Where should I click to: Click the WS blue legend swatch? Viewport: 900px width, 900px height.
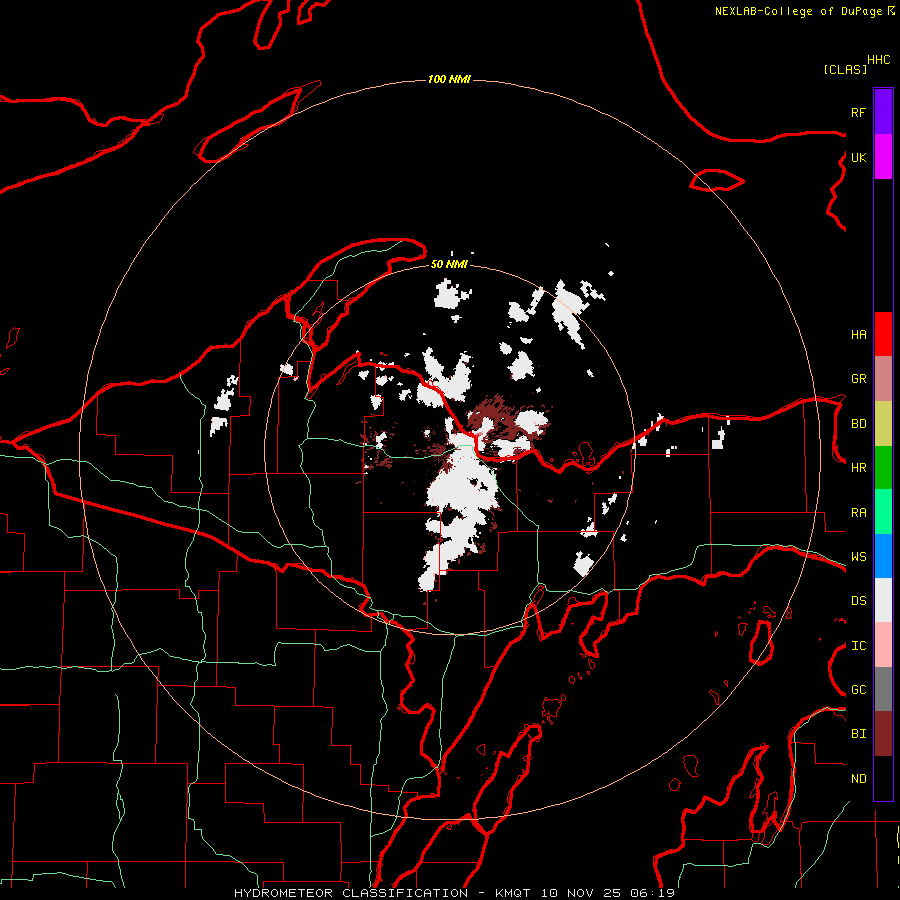click(x=883, y=556)
